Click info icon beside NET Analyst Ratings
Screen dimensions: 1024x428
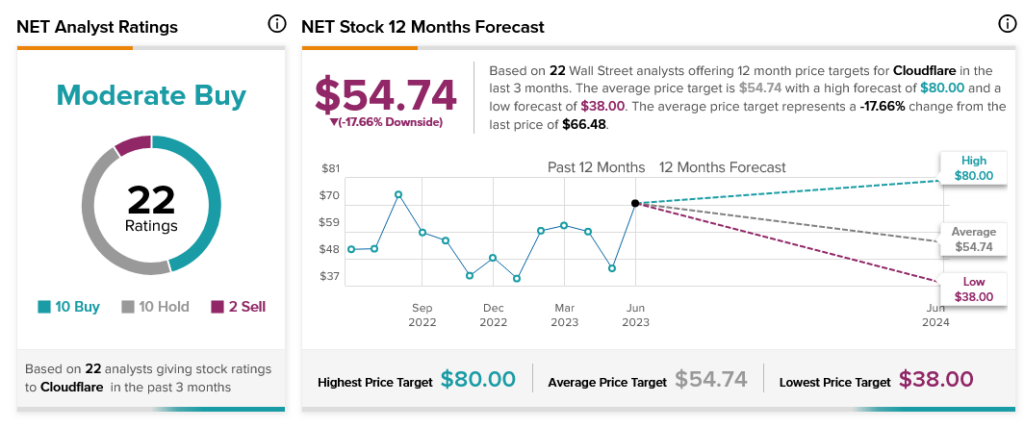[x=277, y=25]
